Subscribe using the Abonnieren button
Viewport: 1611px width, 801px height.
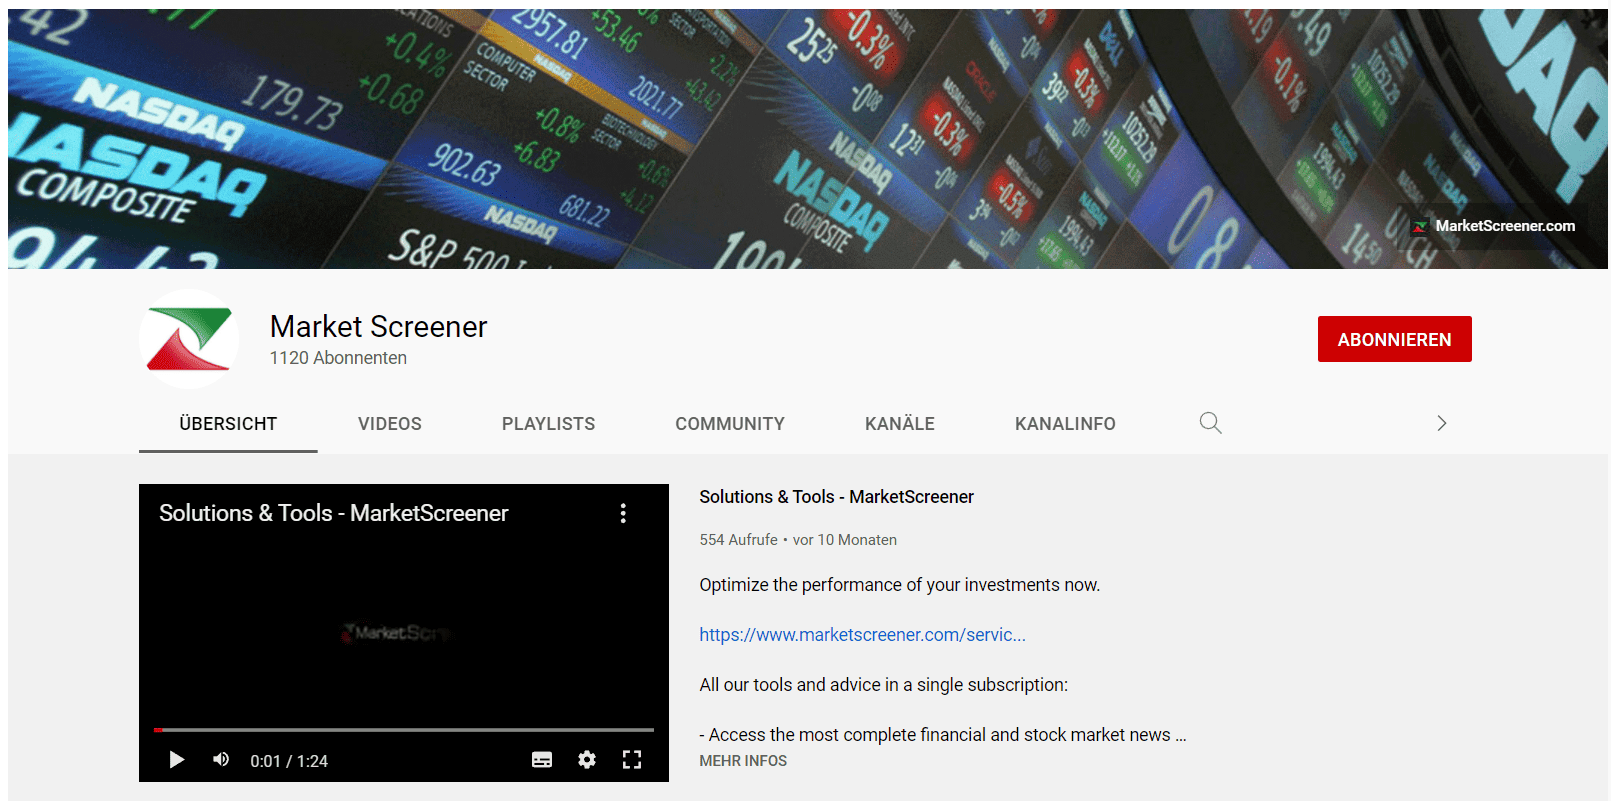pyautogui.click(x=1394, y=339)
